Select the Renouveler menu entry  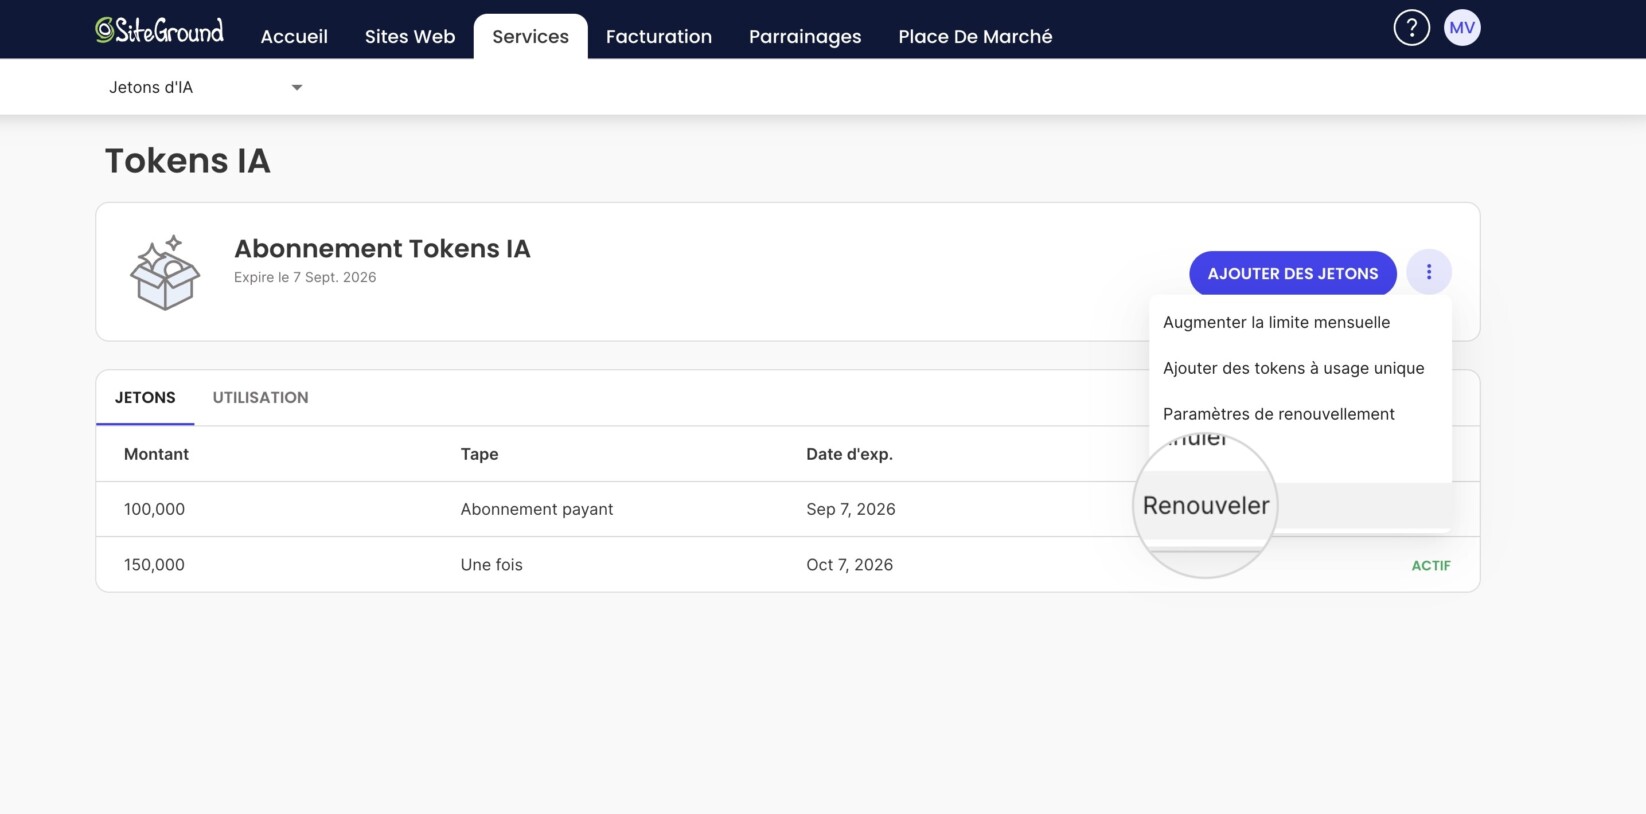[x=1300, y=506]
